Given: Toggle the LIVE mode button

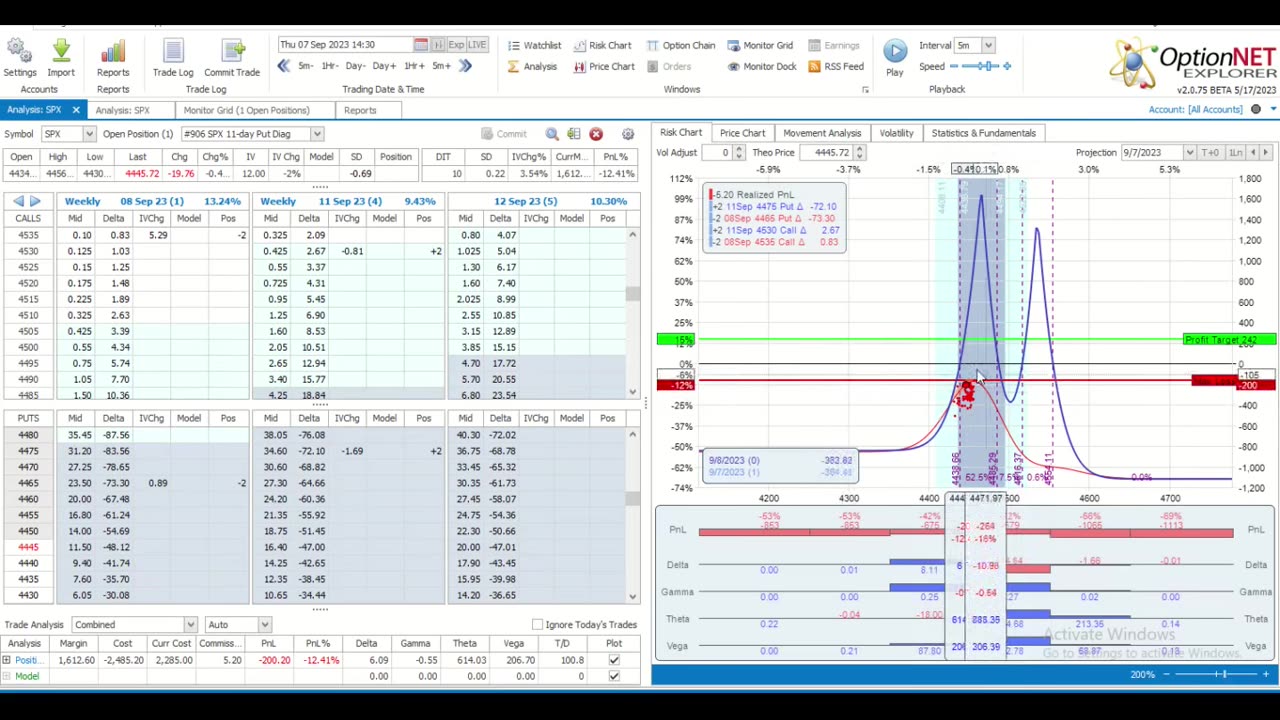Looking at the screenshot, I should (477, 45).
